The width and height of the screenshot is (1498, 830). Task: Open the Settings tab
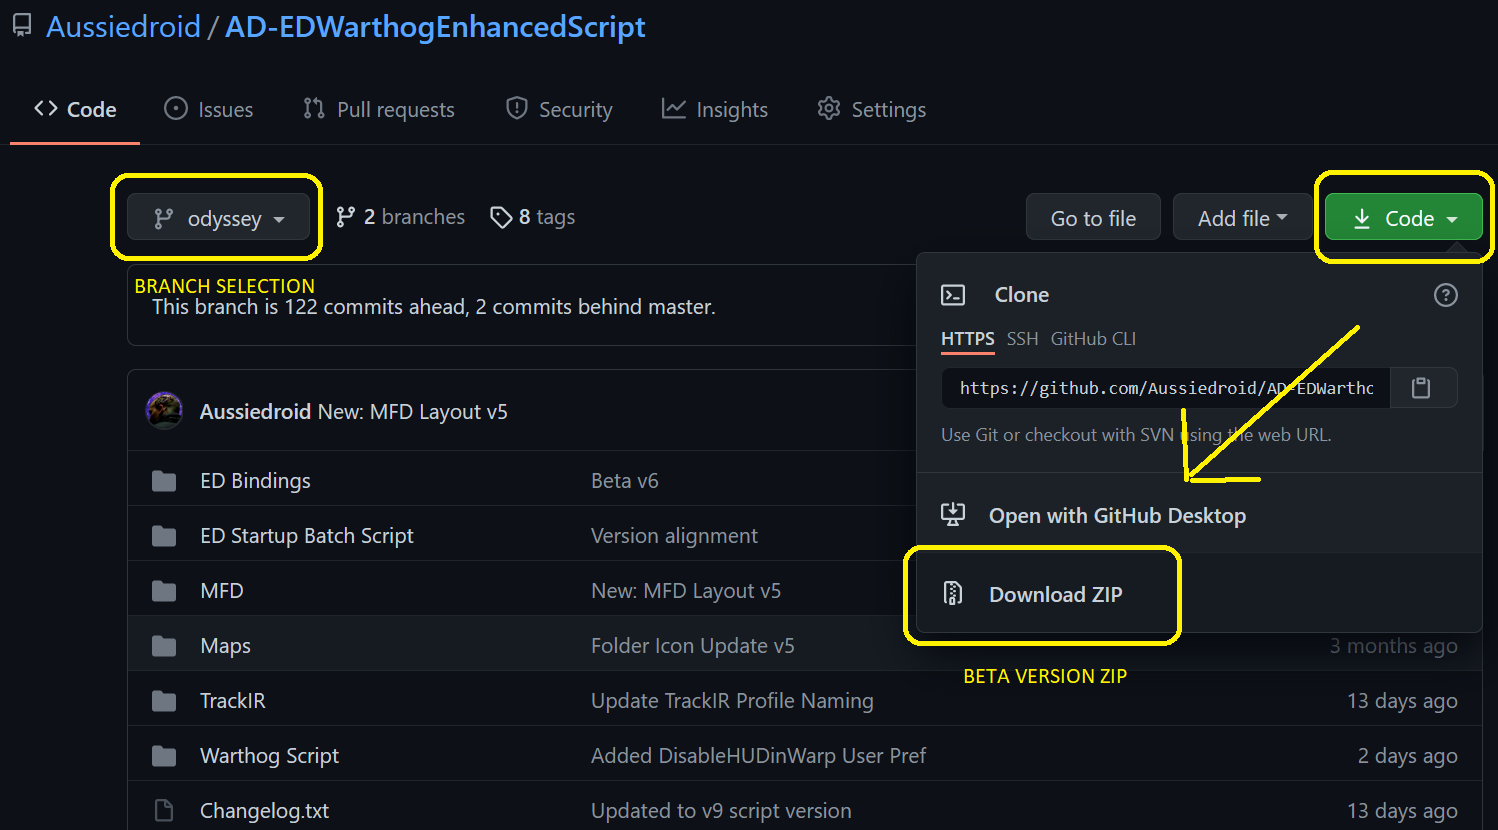(x=871, y=109)
